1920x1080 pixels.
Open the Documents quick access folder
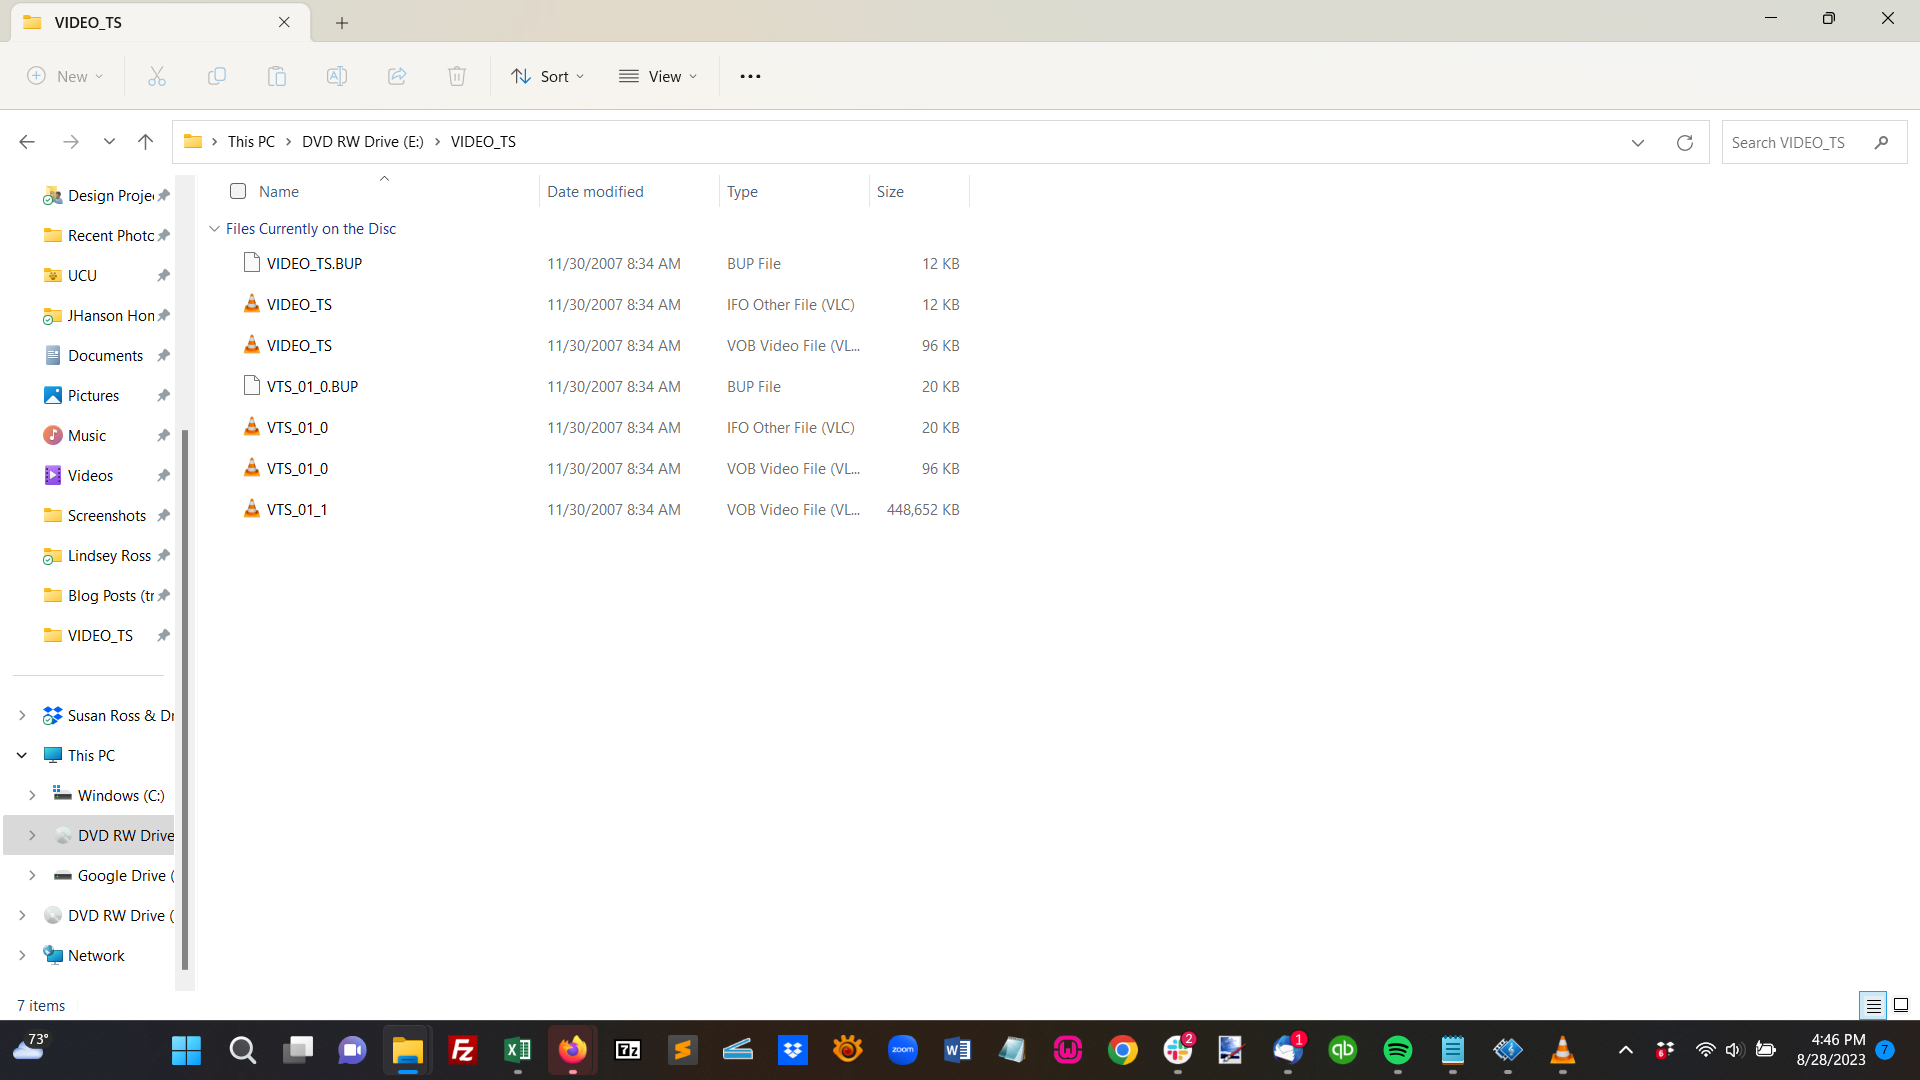coord(105,356)
